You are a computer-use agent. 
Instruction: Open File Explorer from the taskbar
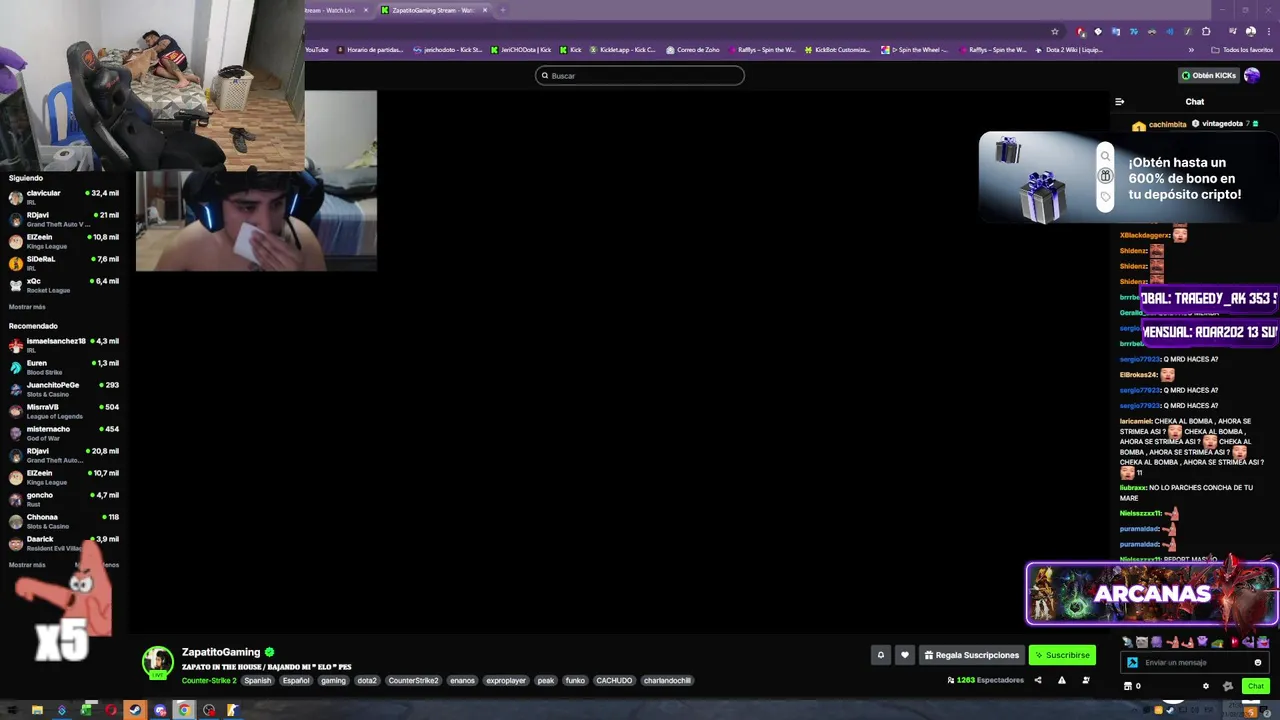(37, 710)
